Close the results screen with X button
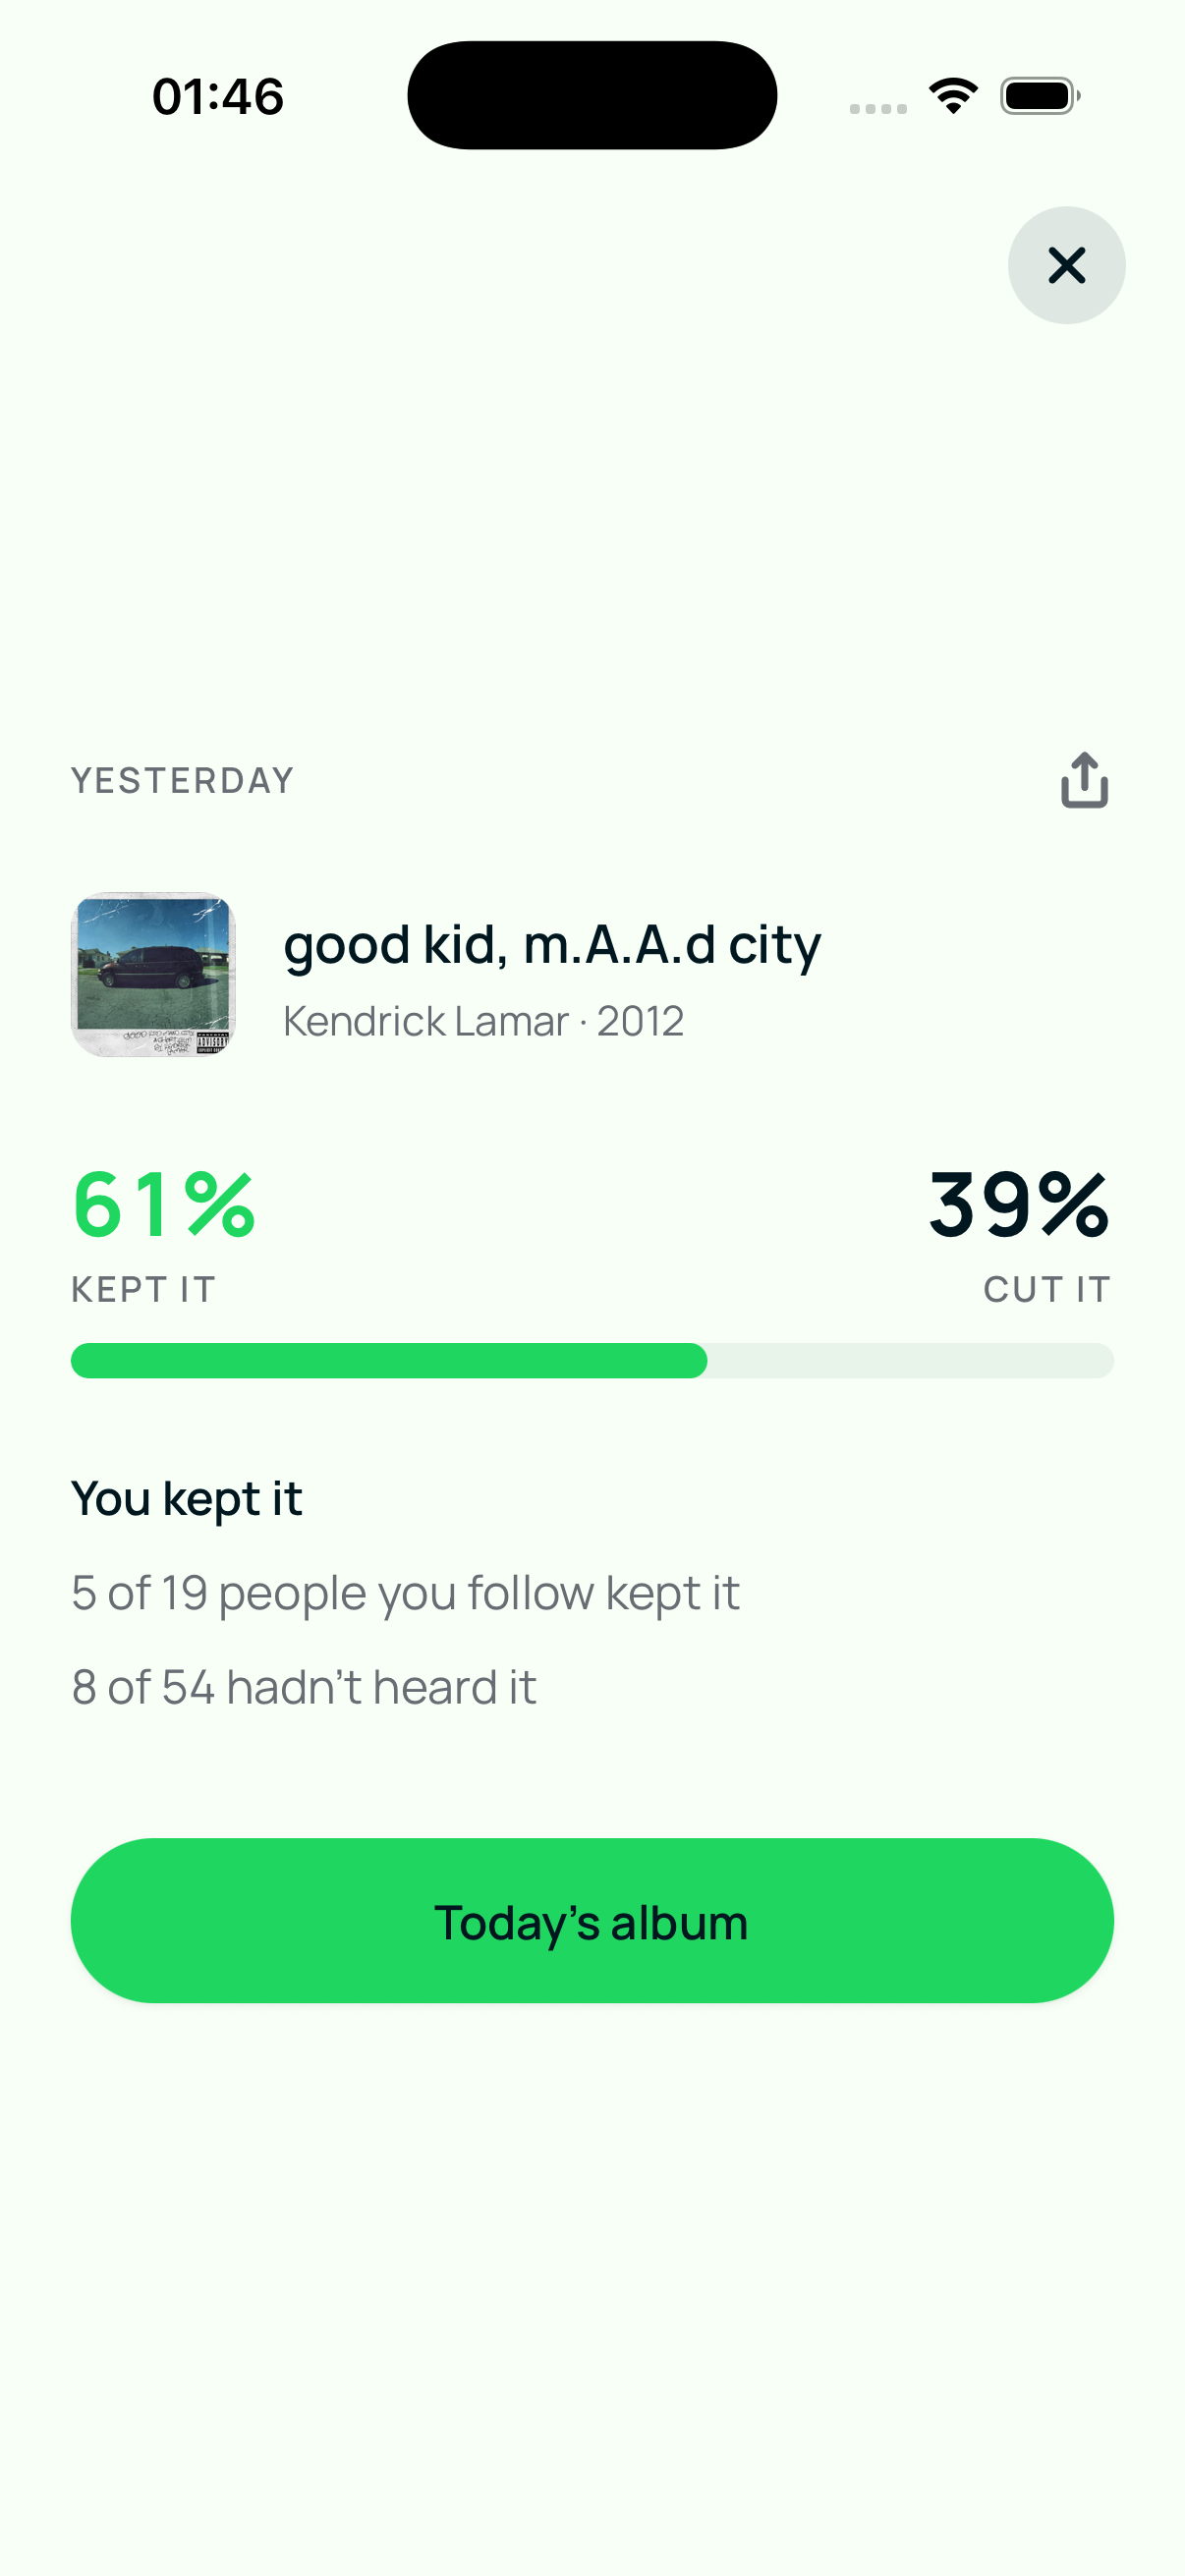 tap(1066, 265)
